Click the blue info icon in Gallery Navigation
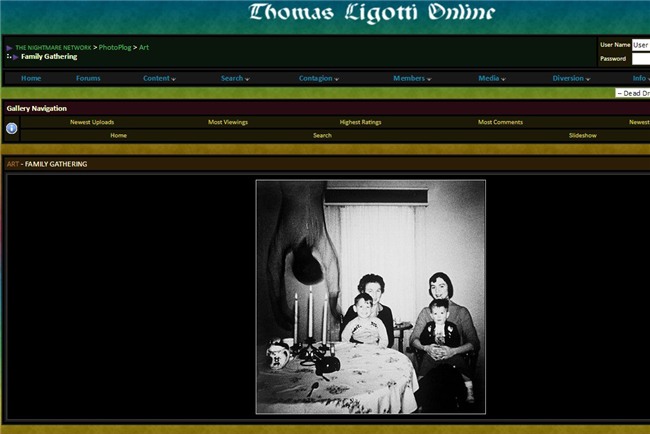650x434 pixels. [x=12, y=128]
